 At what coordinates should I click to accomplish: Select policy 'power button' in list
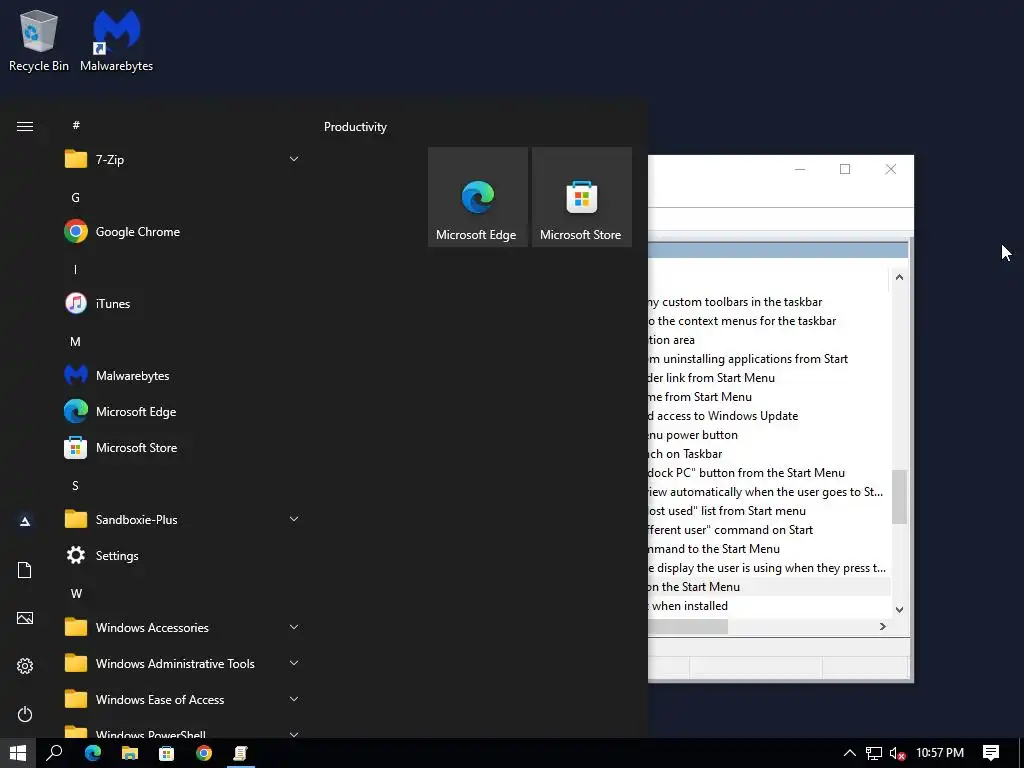pos(768,434)
